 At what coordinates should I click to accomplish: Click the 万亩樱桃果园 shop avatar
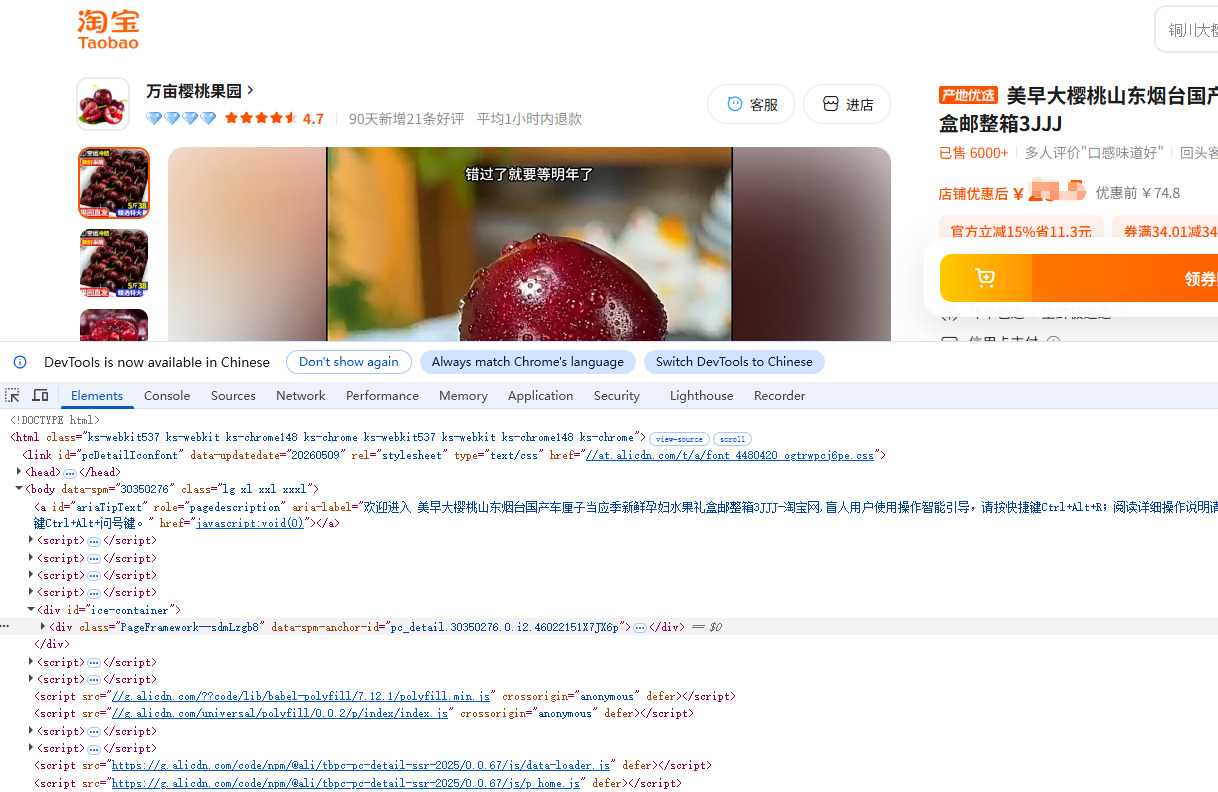pos(103,104)
